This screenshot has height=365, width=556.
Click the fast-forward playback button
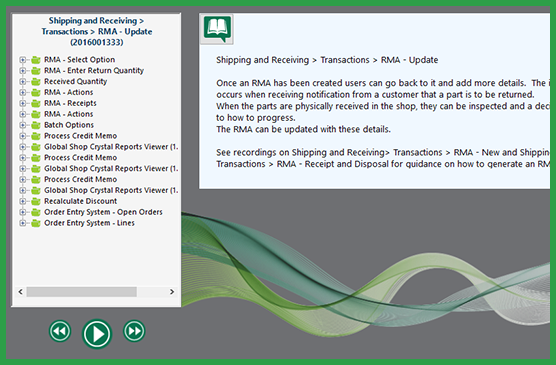point(134,331)
